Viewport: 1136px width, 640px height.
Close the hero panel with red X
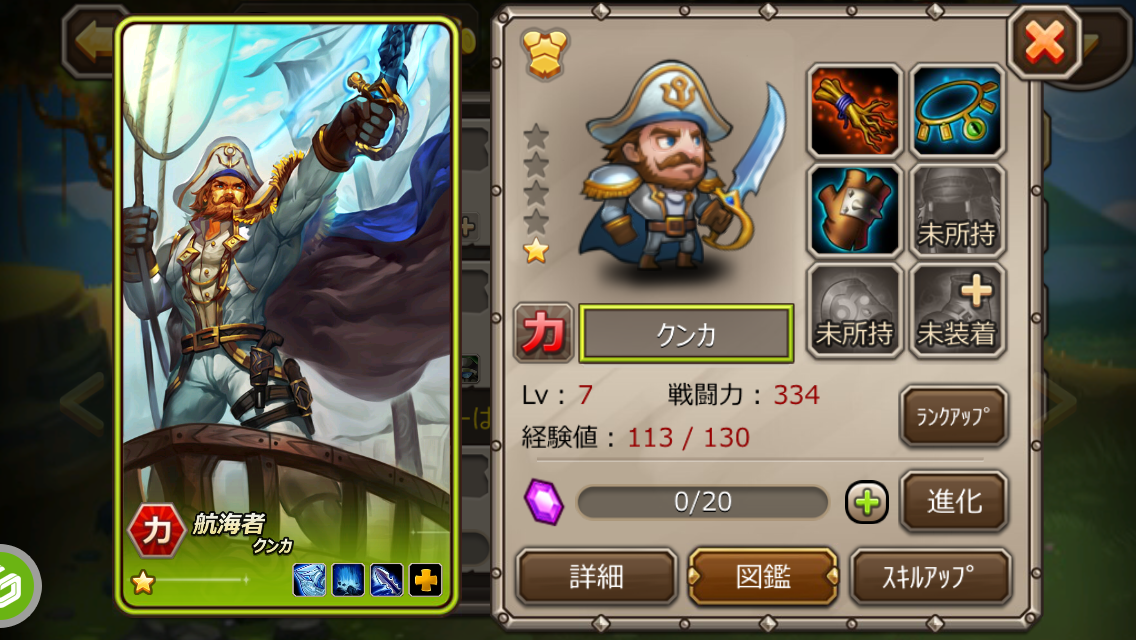click(x=1044, y=41)
